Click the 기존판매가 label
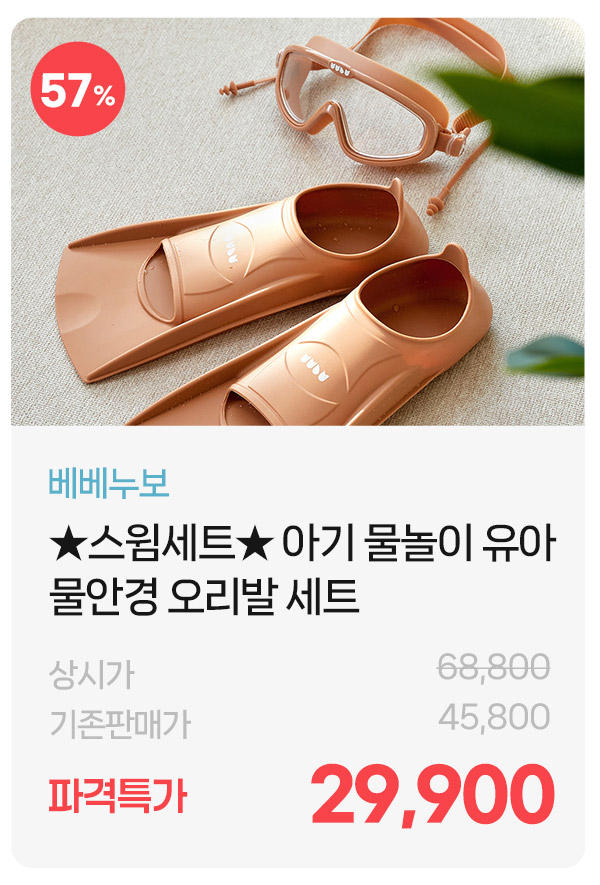600x885 pixels. coord(120,724)
